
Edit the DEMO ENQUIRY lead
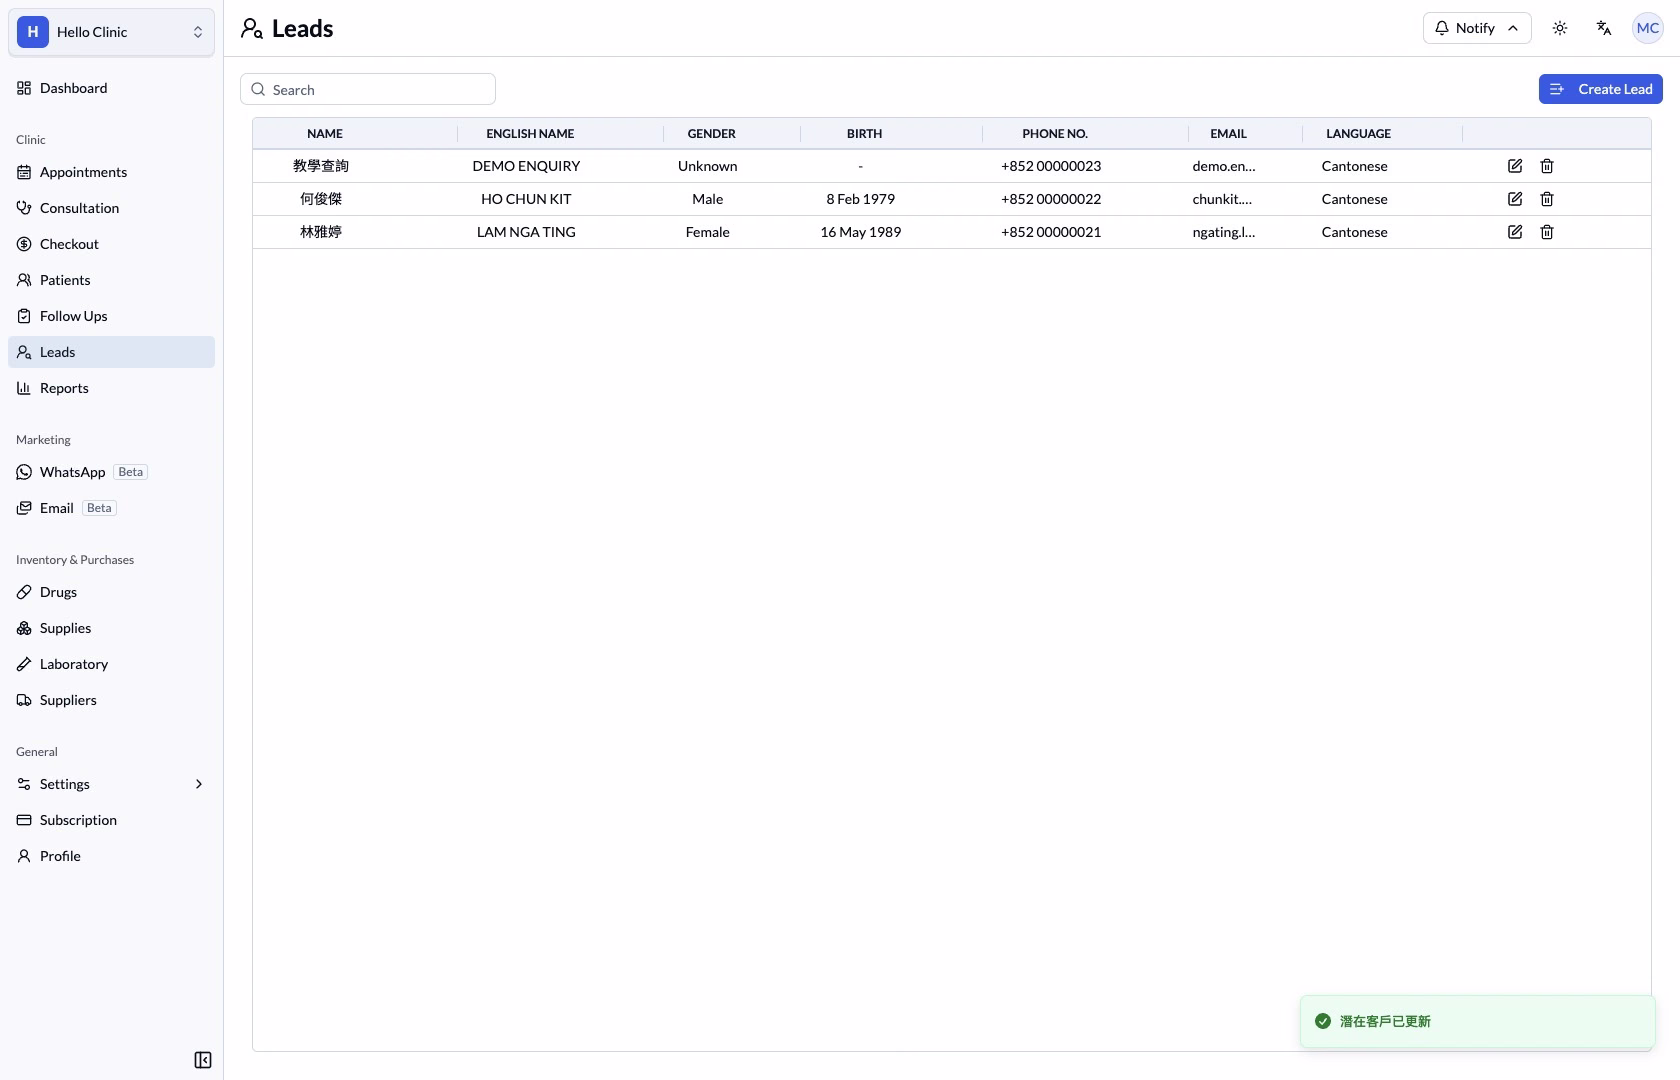tap(1515, 166)
